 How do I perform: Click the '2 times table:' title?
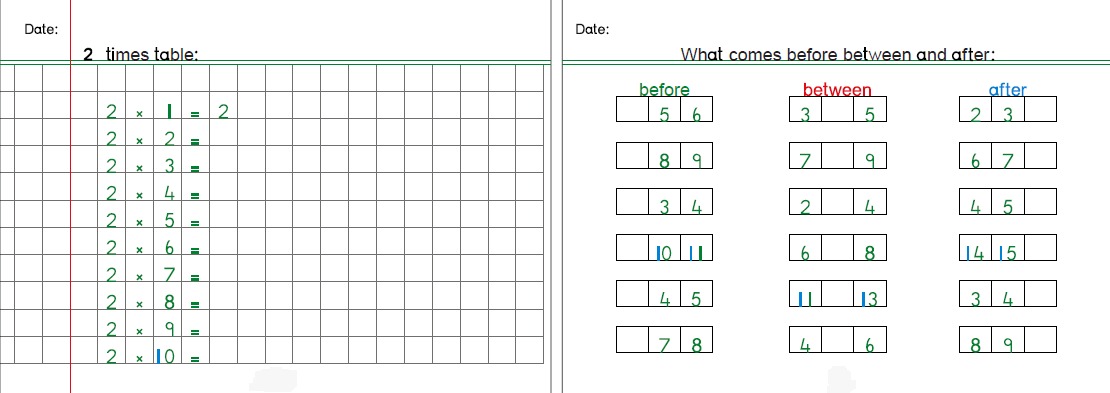(141, 54)
